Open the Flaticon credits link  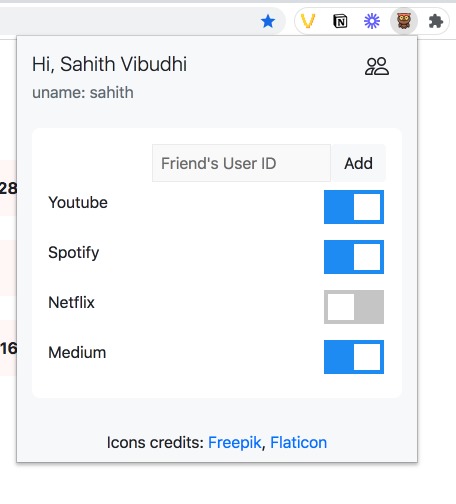click(x=298, y=443)
